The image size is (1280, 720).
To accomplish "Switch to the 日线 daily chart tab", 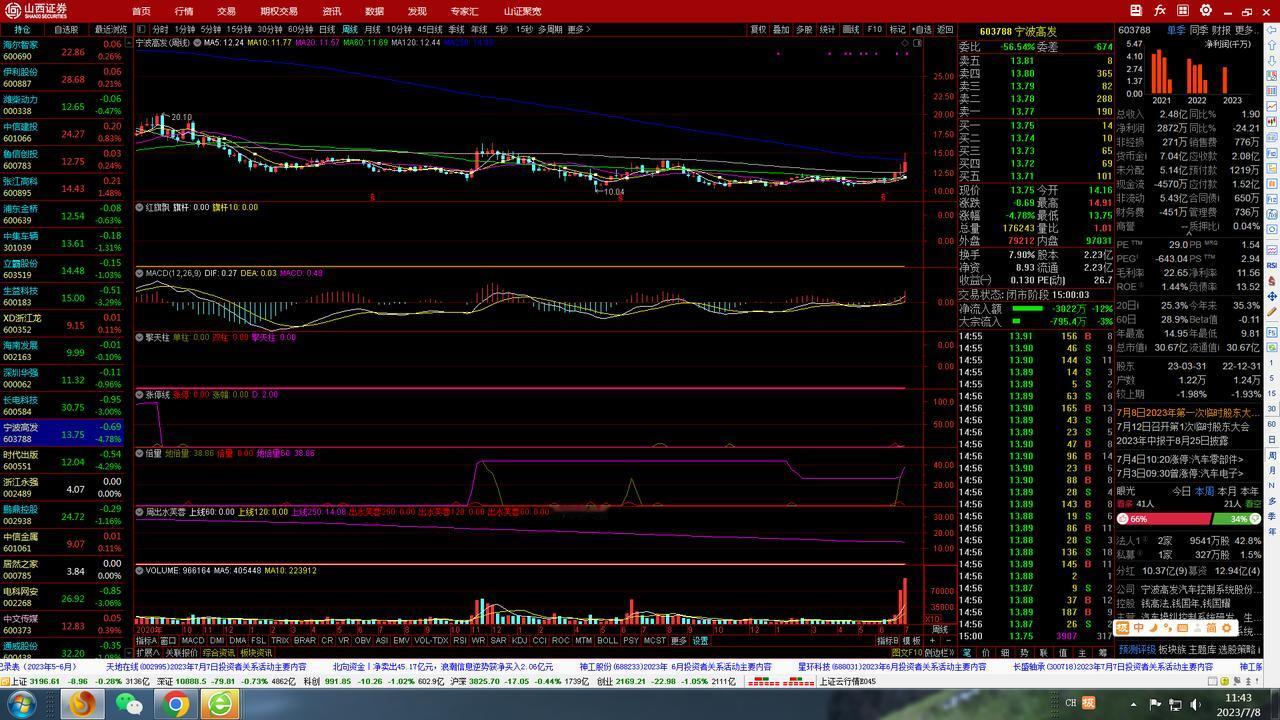I will 327,30.
